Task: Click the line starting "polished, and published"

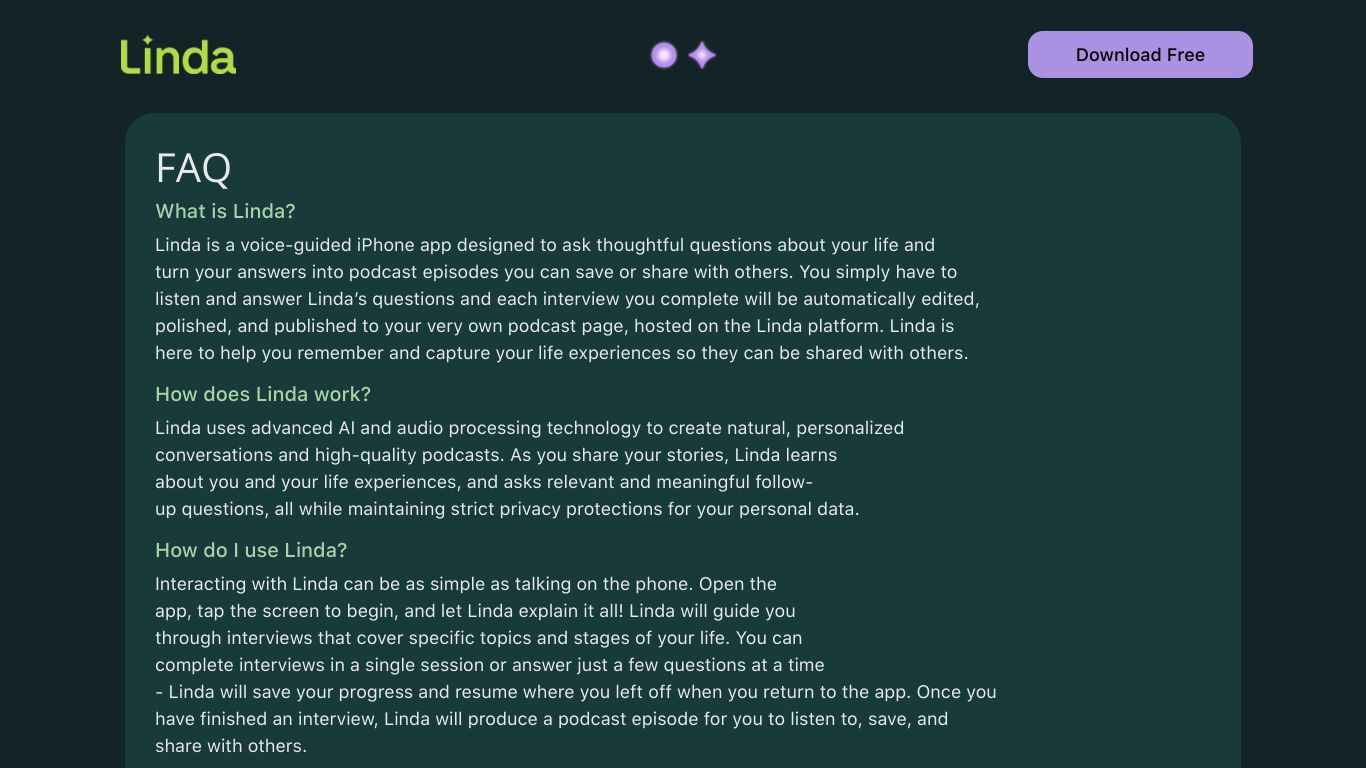Action: pyautogui.click(x=554, y=326)
